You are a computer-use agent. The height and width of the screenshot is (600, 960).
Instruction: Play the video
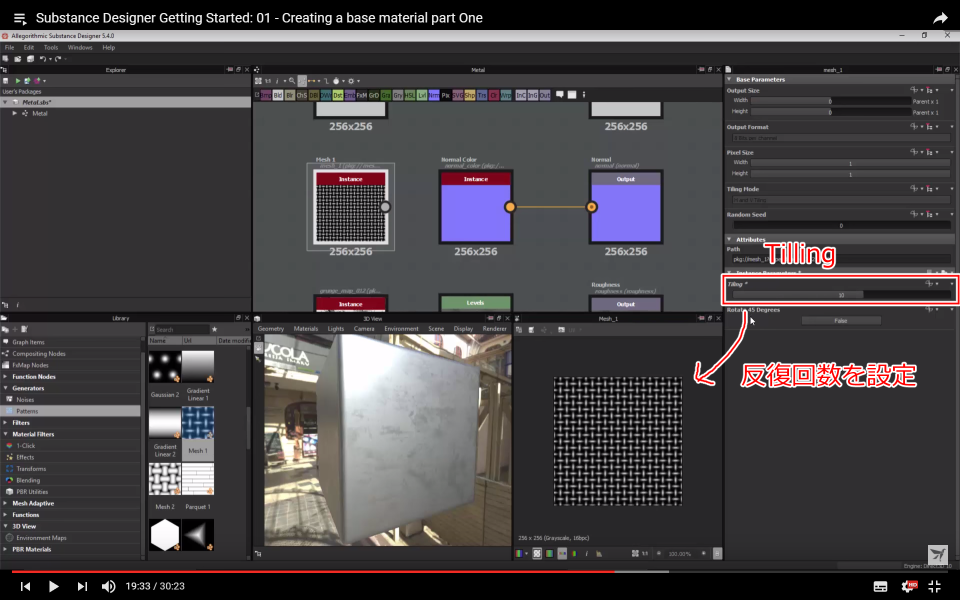53,587
